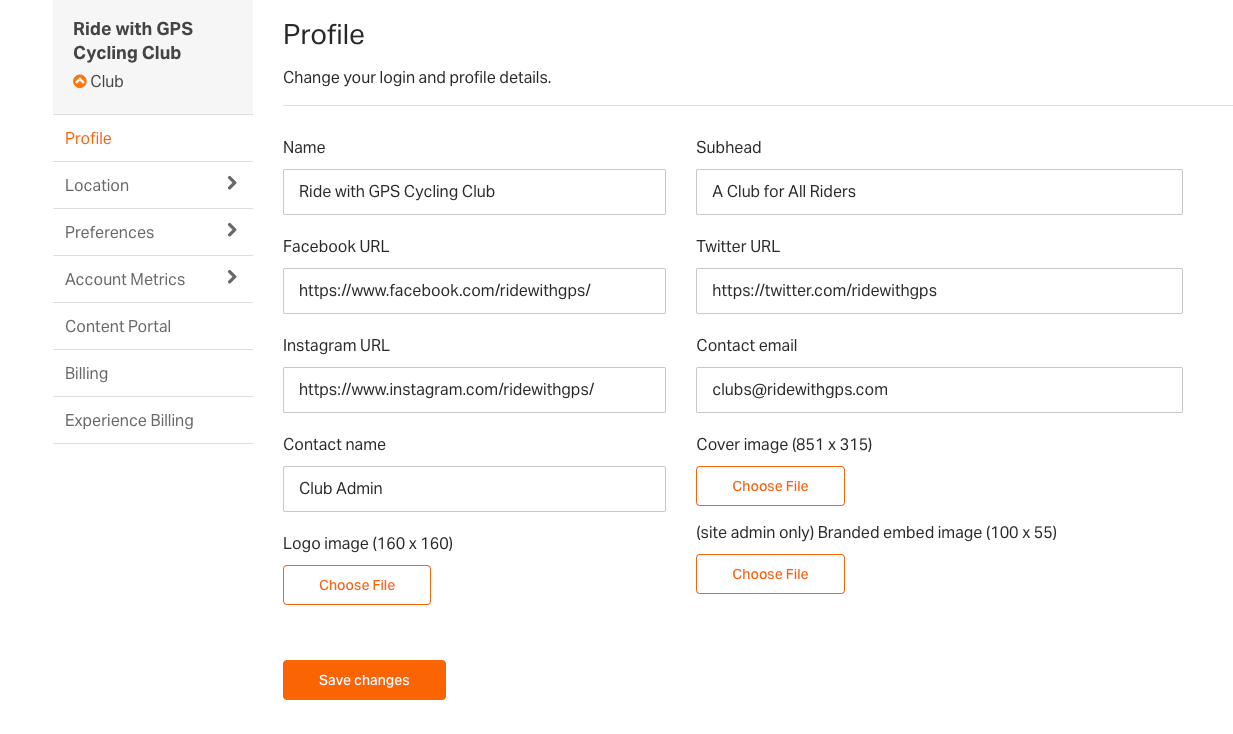Open the Account Metrics sidebar section
The height and width of the screenshot is (734, 1233).
pyautogui.click(x=153, y=279)
